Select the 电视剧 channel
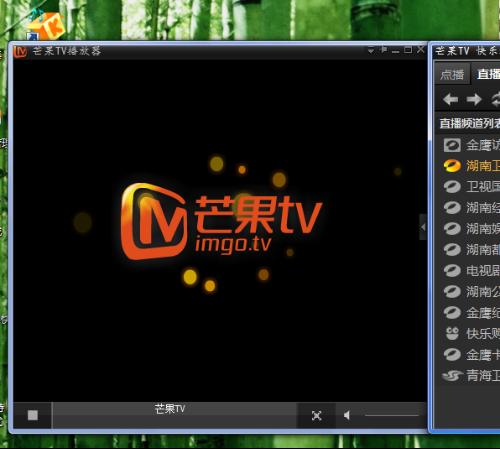 [471, 270]
